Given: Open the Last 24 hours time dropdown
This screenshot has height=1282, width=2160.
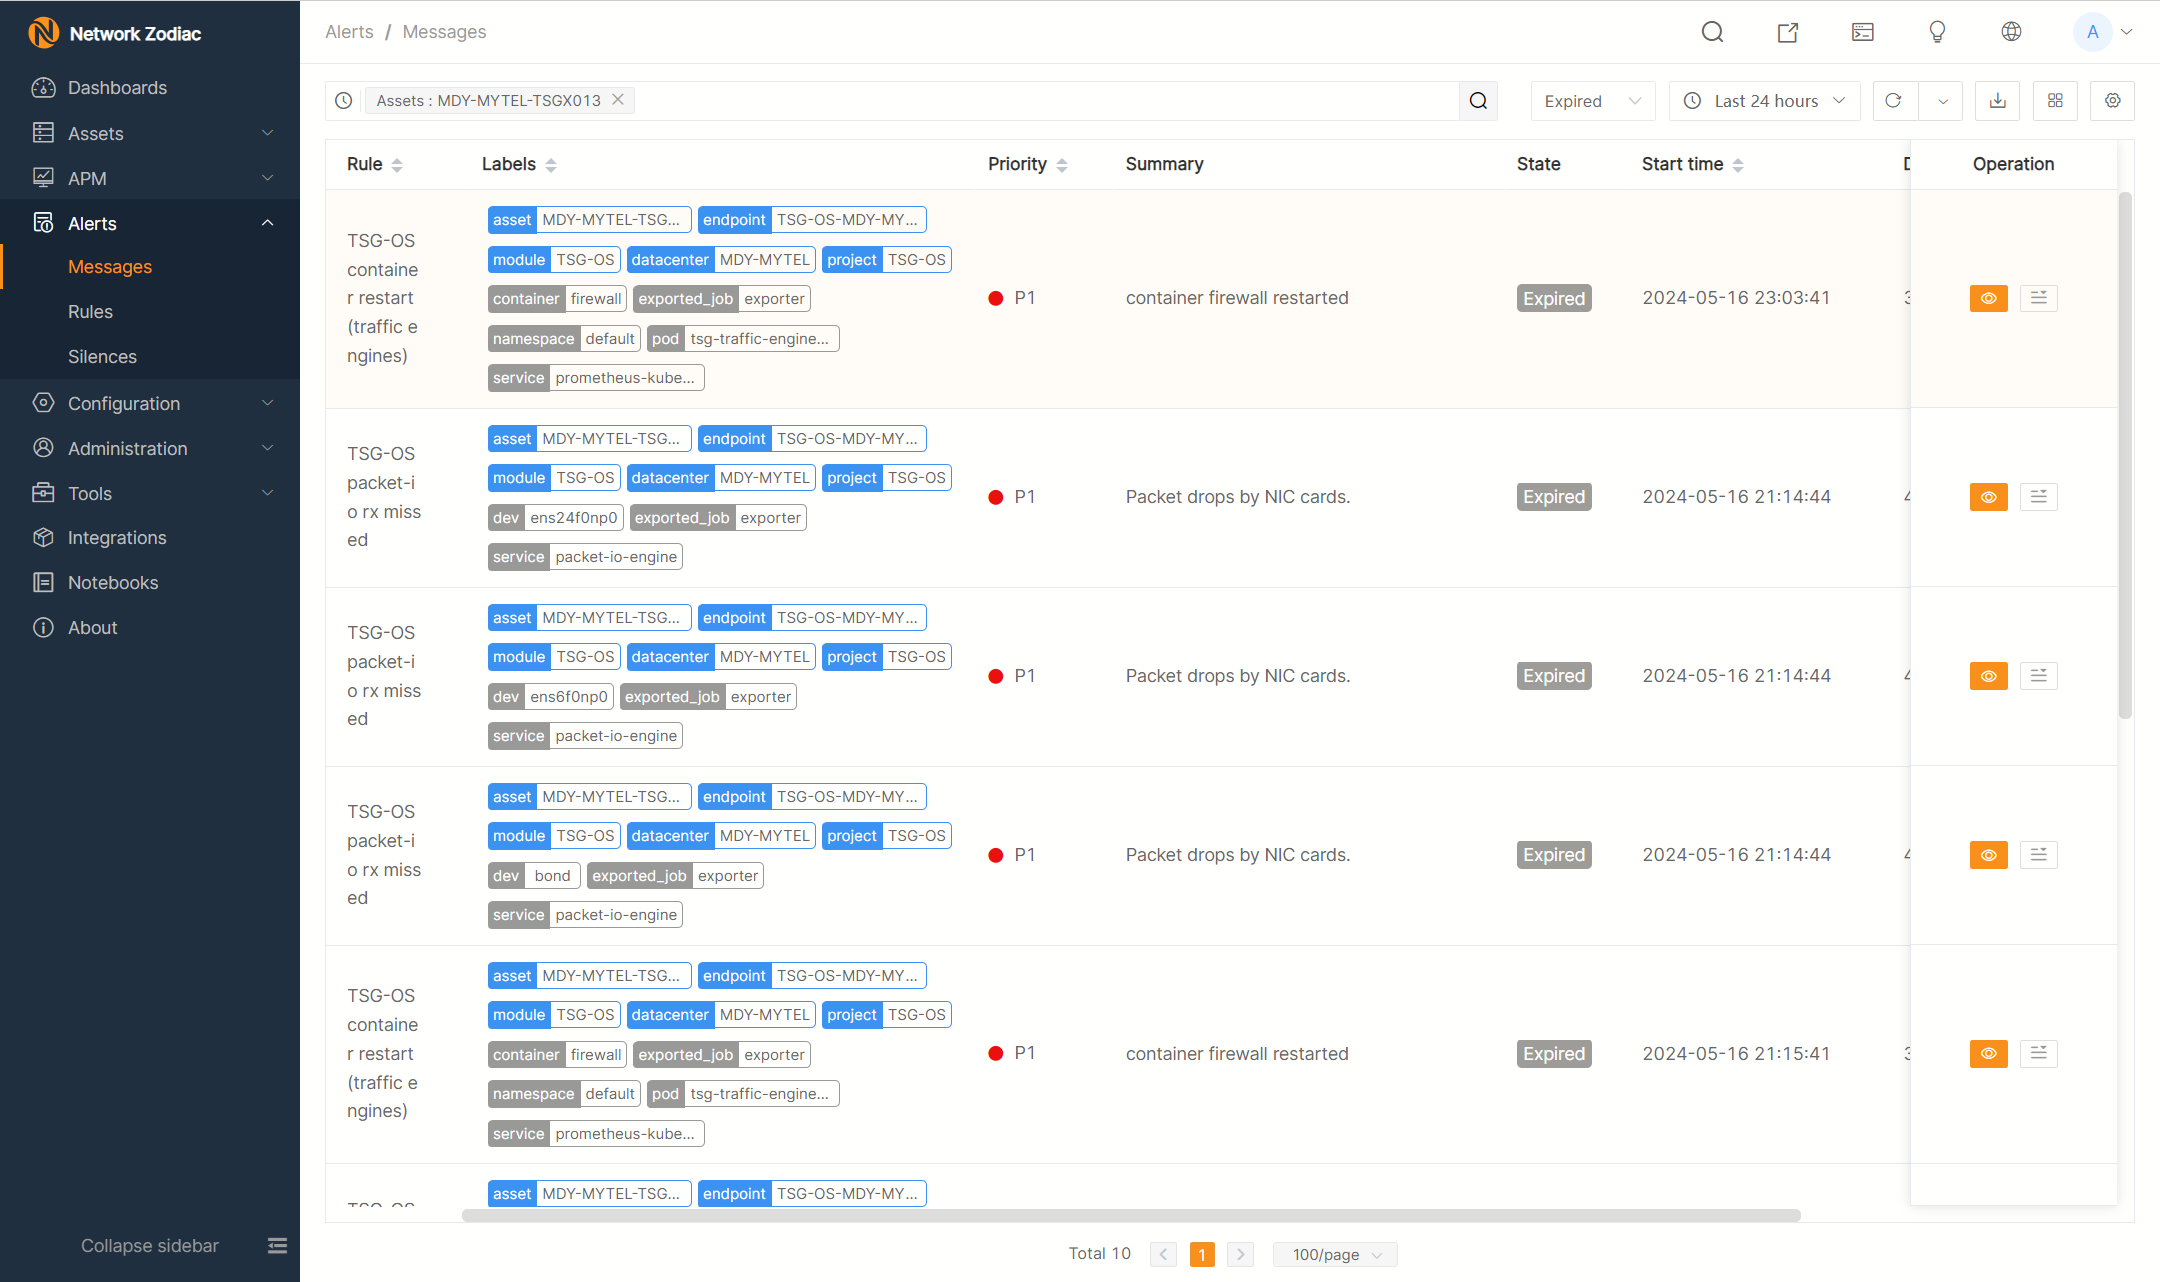Looking at the screenshot, I should pos(1764,101).
